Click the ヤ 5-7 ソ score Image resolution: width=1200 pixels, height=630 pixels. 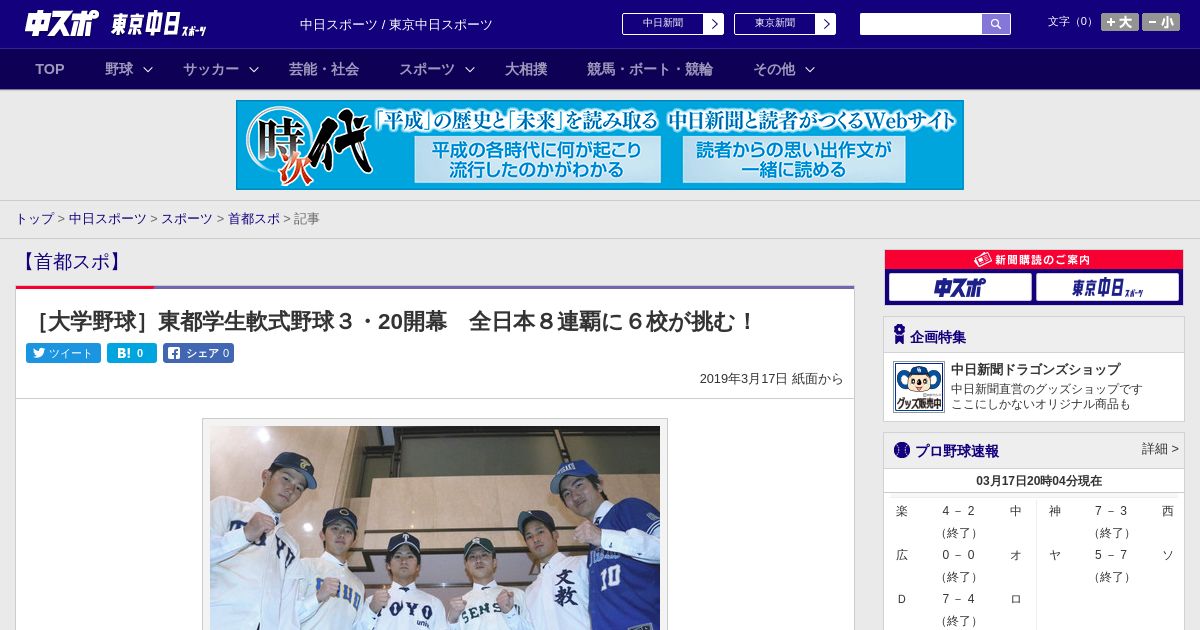click(1111, 555)
